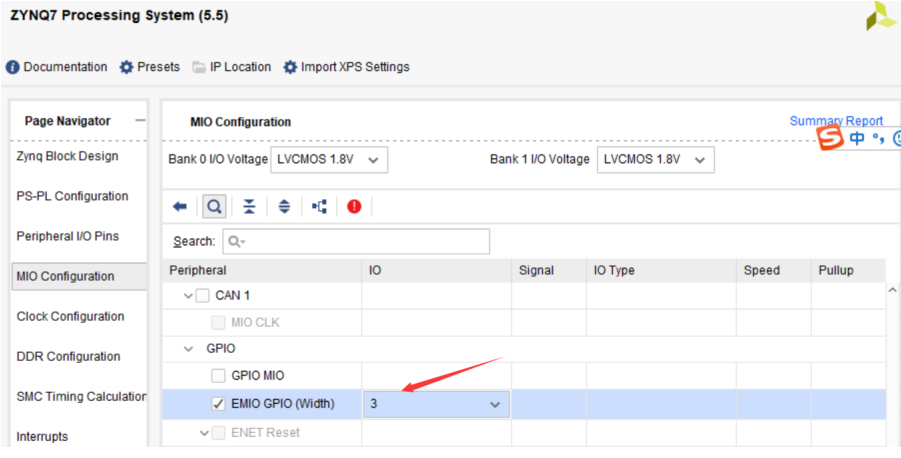Image resolution: width=901 pixels, height=458 pixels.
Task: Open DDR Configuration page
Action: [68, 357]
